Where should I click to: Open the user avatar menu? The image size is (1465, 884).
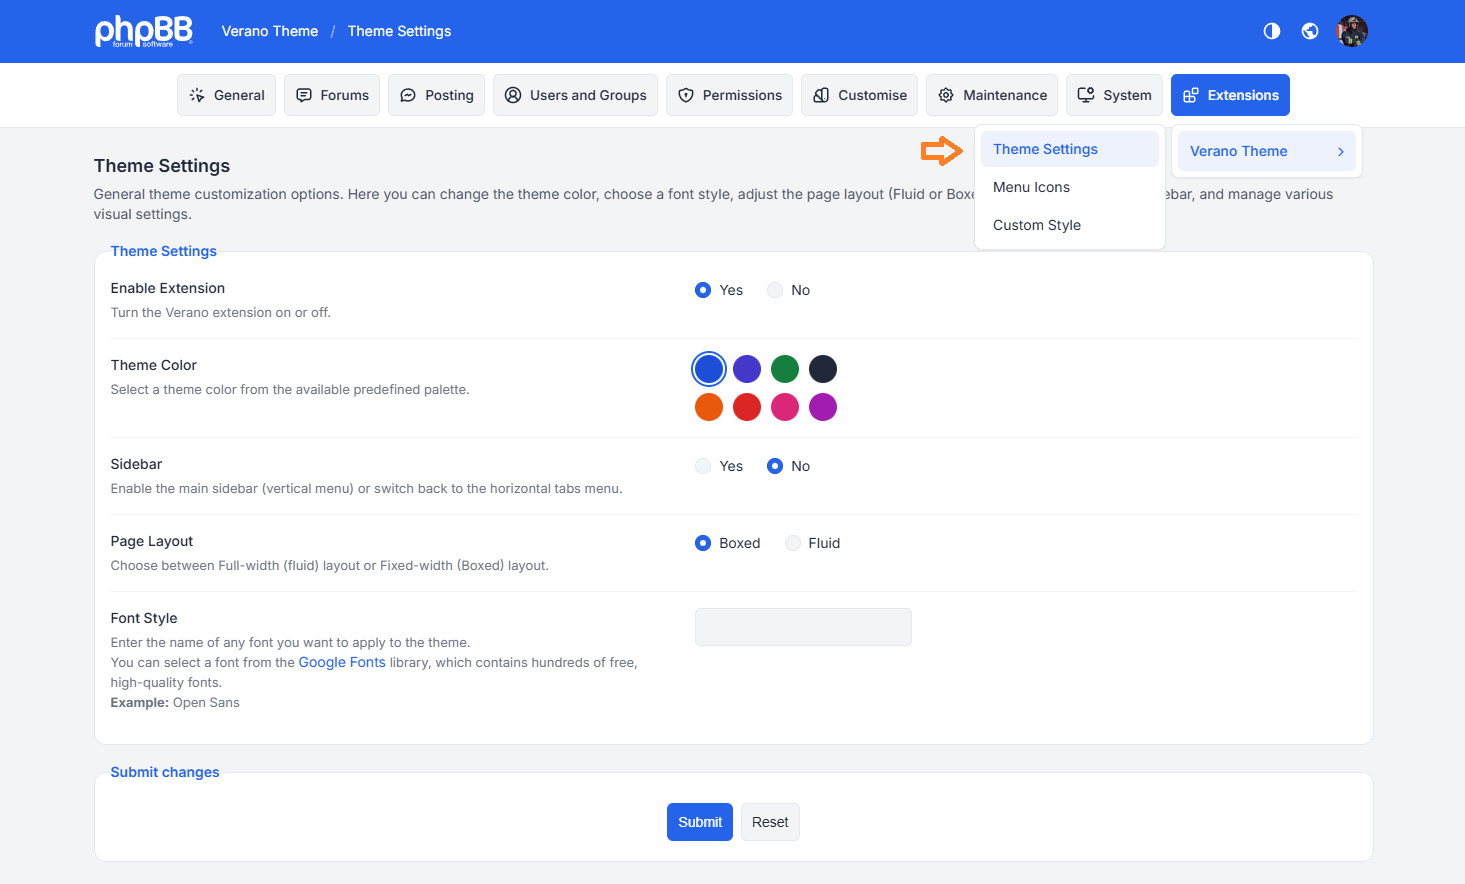(x=1351, y=31)
